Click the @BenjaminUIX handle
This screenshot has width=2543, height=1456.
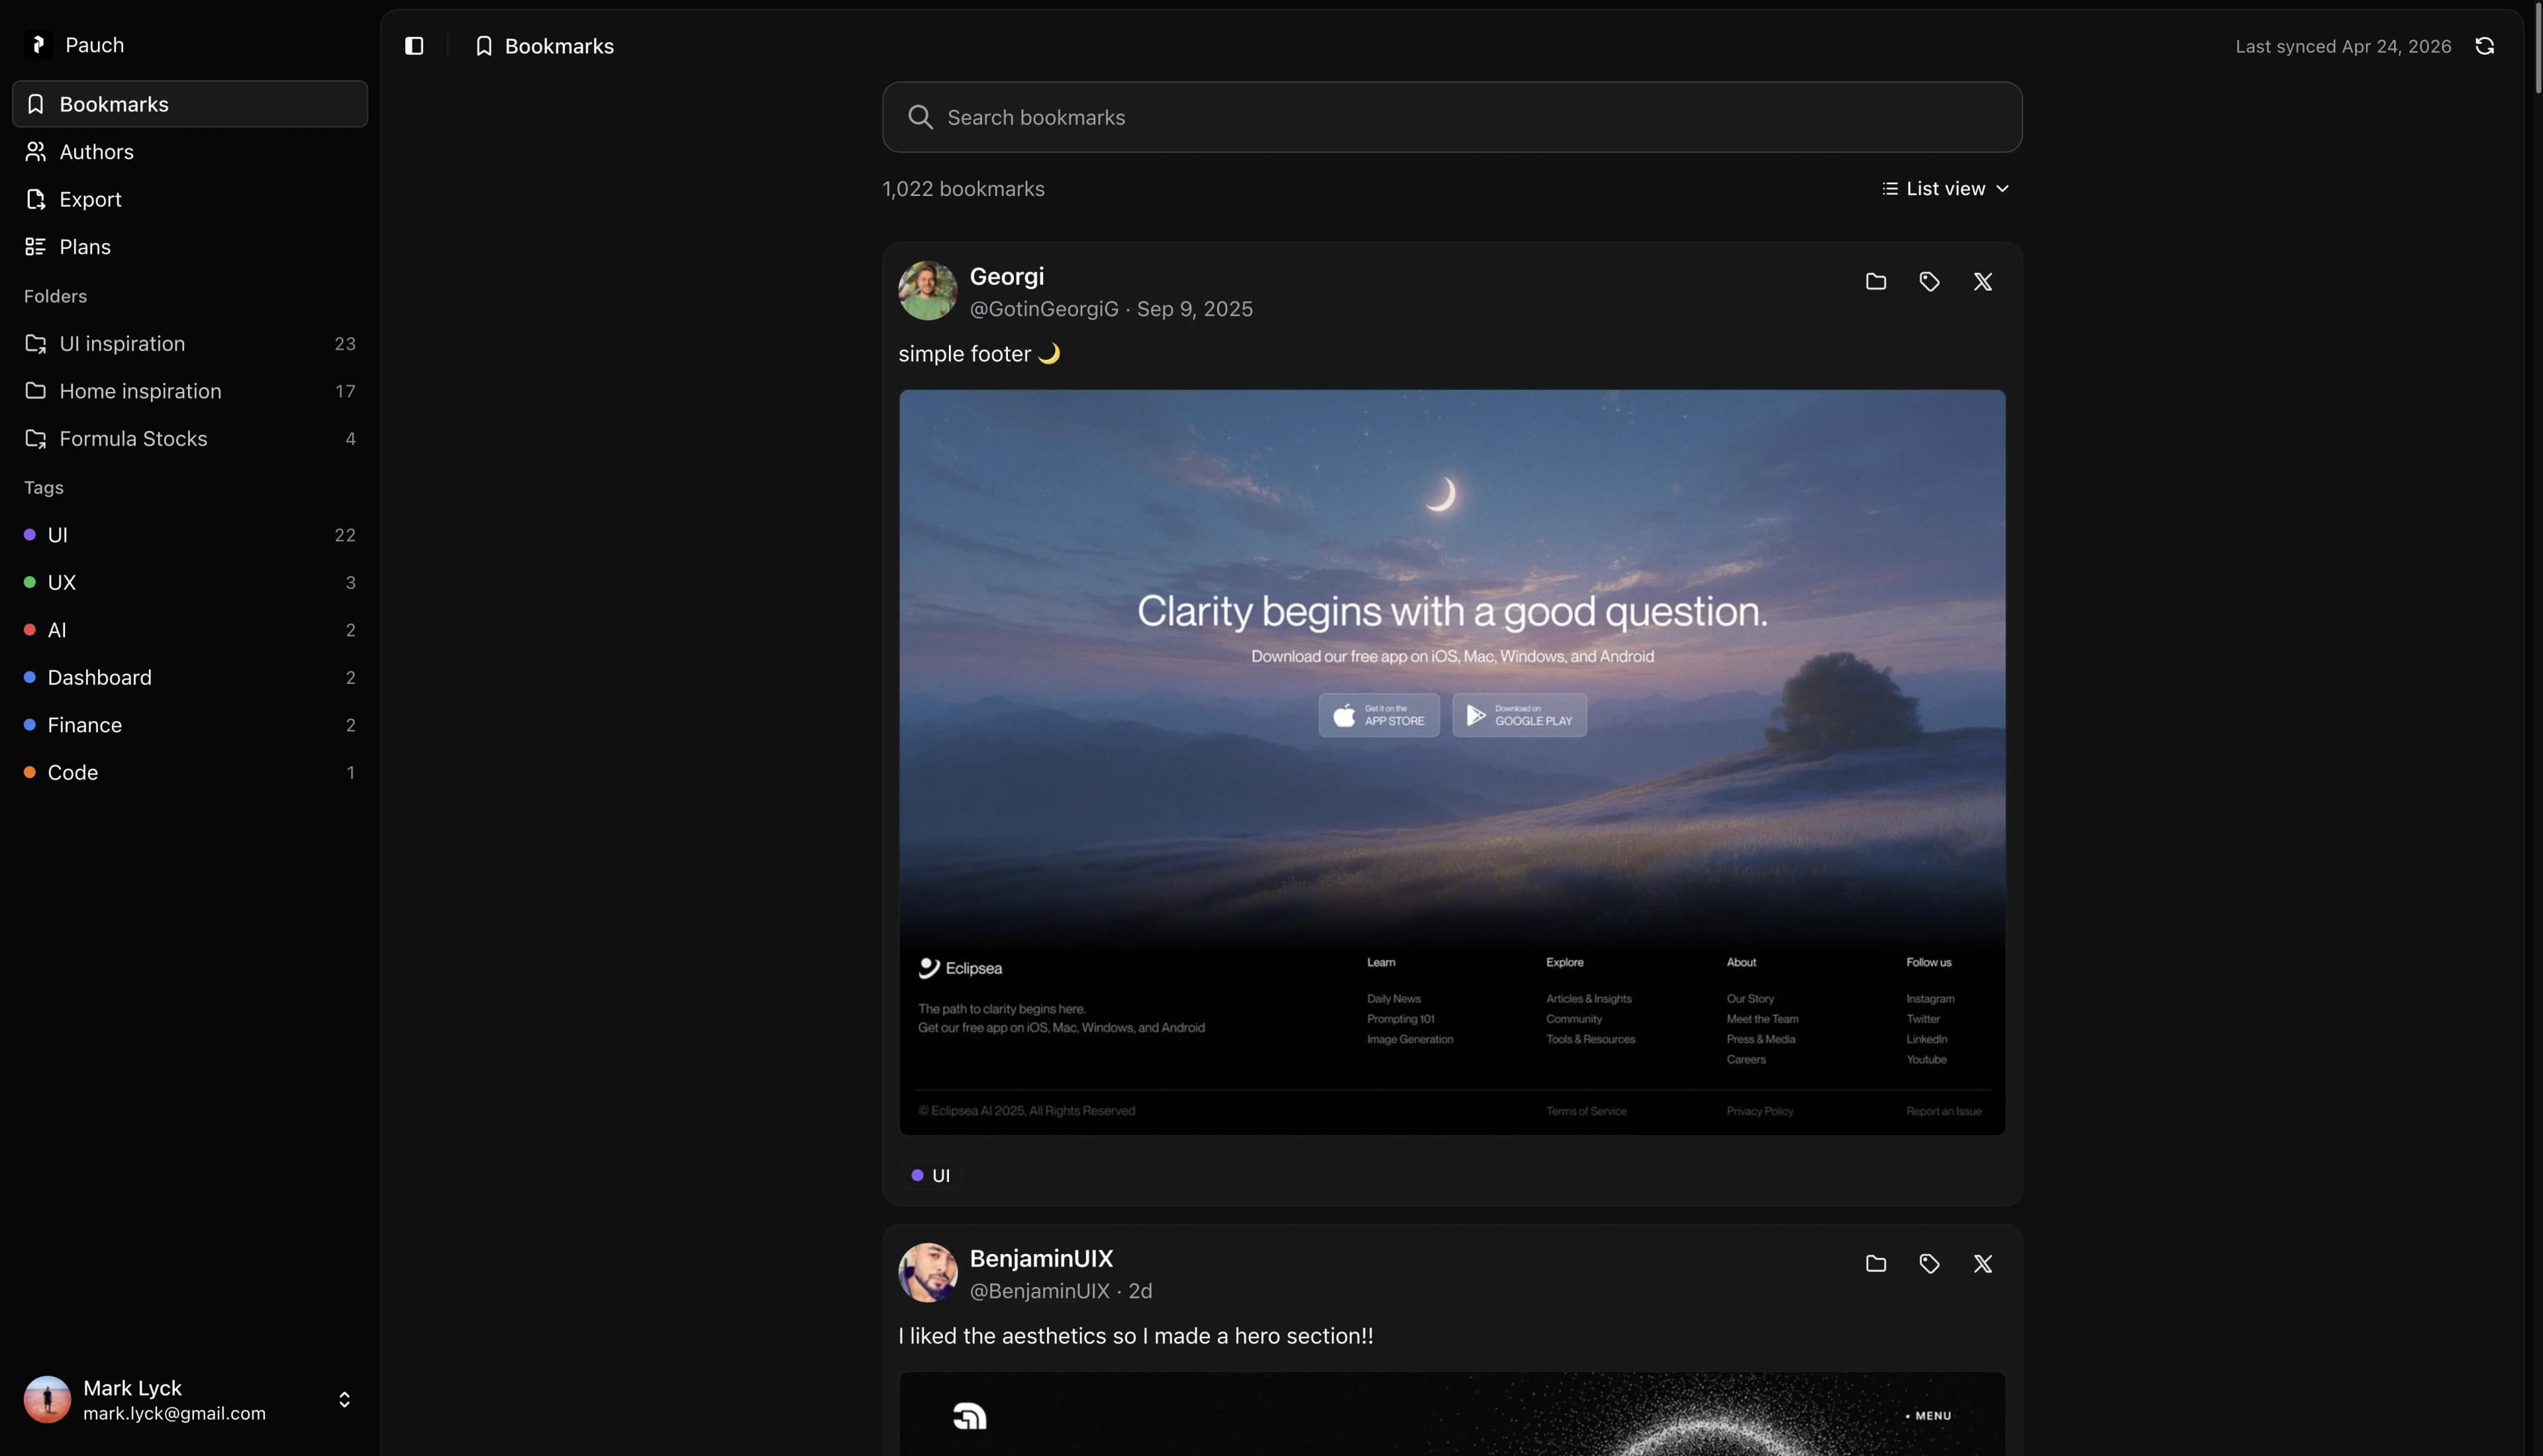pos(1039,1291)
